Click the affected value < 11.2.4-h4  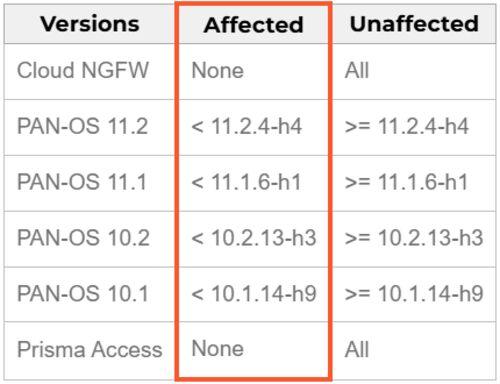click(x=247, y=126)
